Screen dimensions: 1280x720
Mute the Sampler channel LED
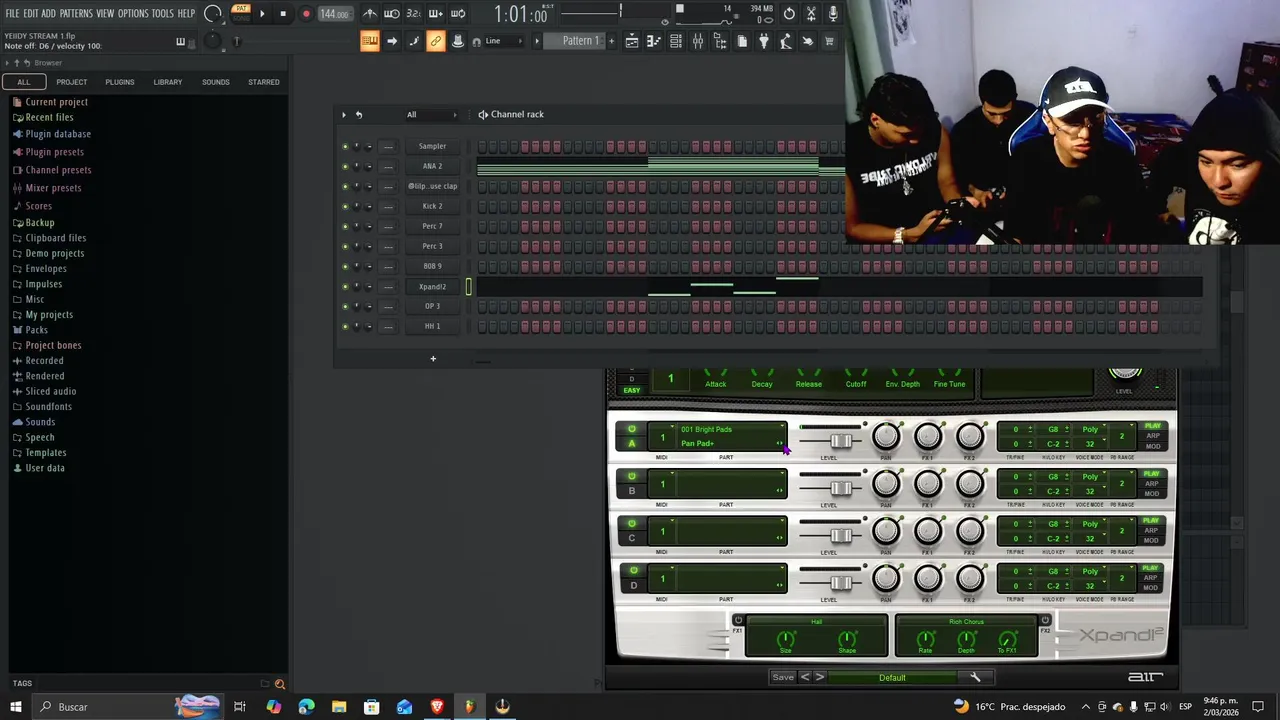point(346,146)
